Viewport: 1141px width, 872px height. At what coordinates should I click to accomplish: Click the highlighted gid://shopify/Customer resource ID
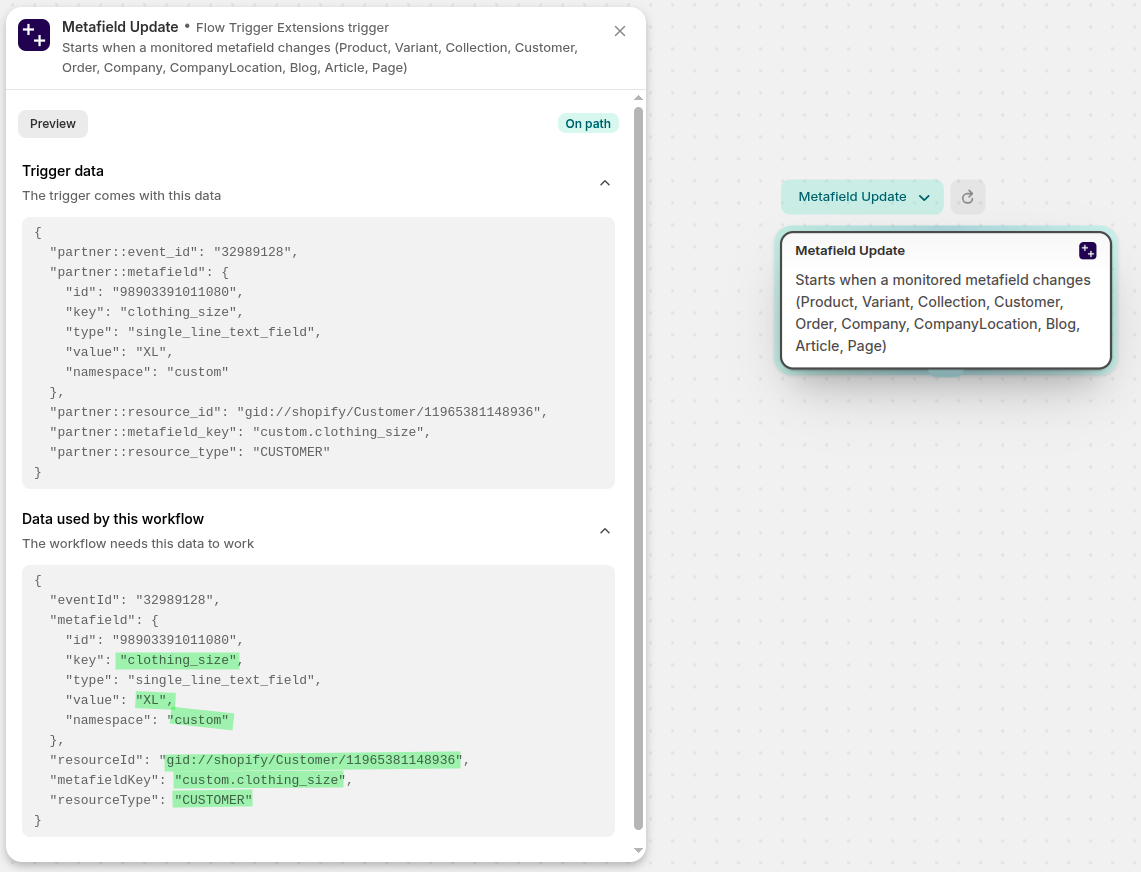pos(313,760)
